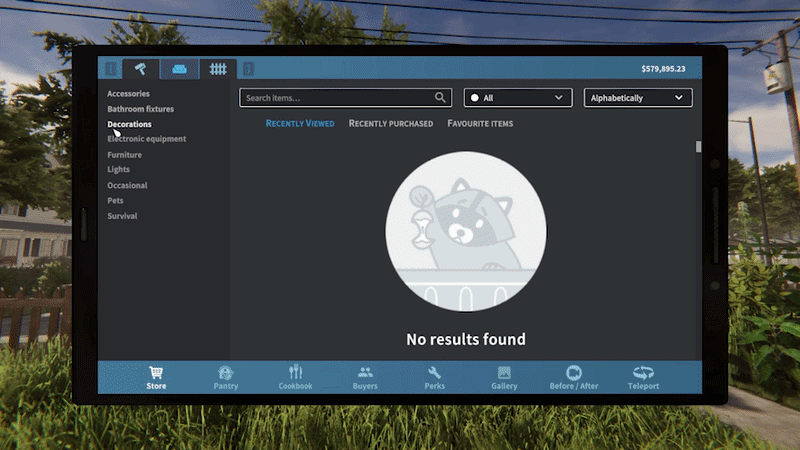Select the sofa furniture tab
This screenshot has height=450, width=800.
click(x=179, y=69)
